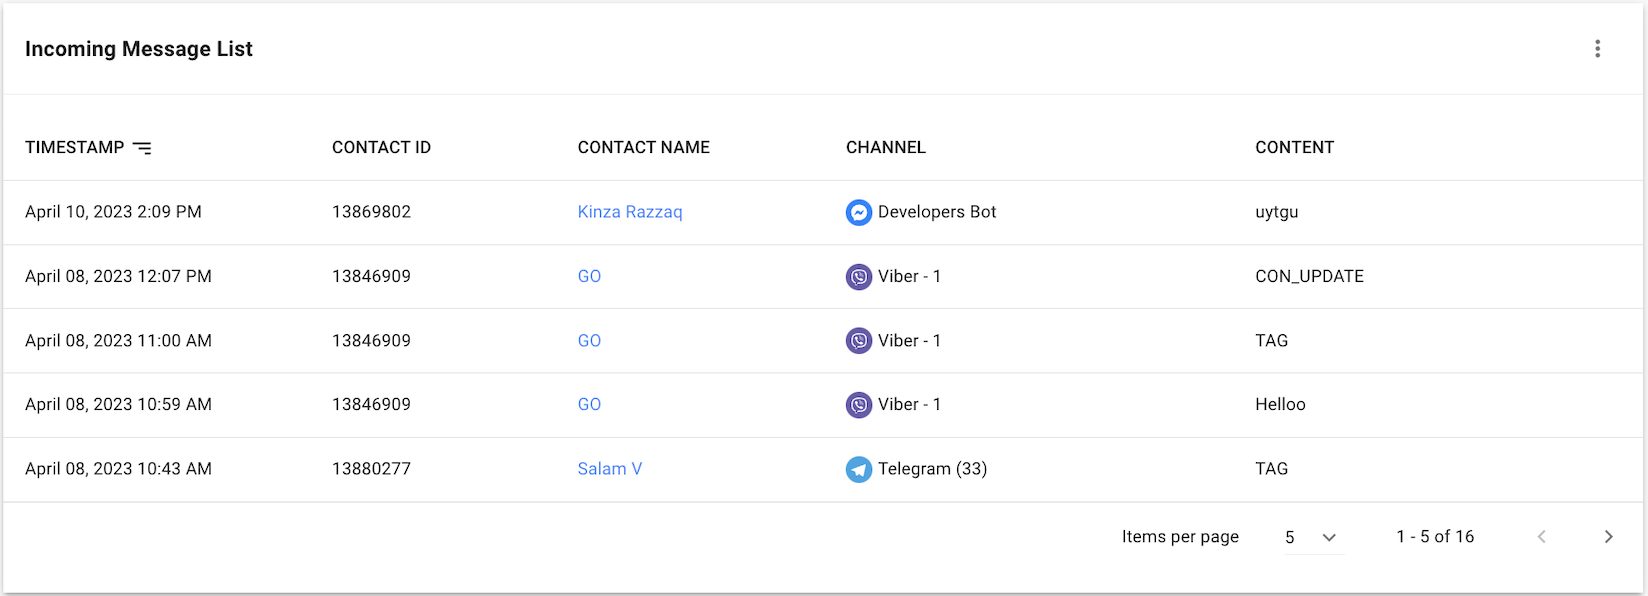Screen dimensions: 1648x596
Task: Click the CONTACT ID column header
Action: [x=381, y=148]
